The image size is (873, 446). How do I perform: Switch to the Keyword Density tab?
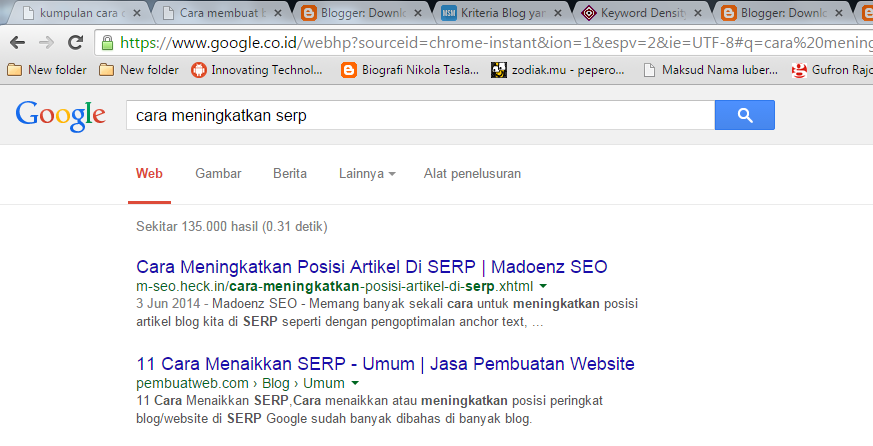coord(640,13)
